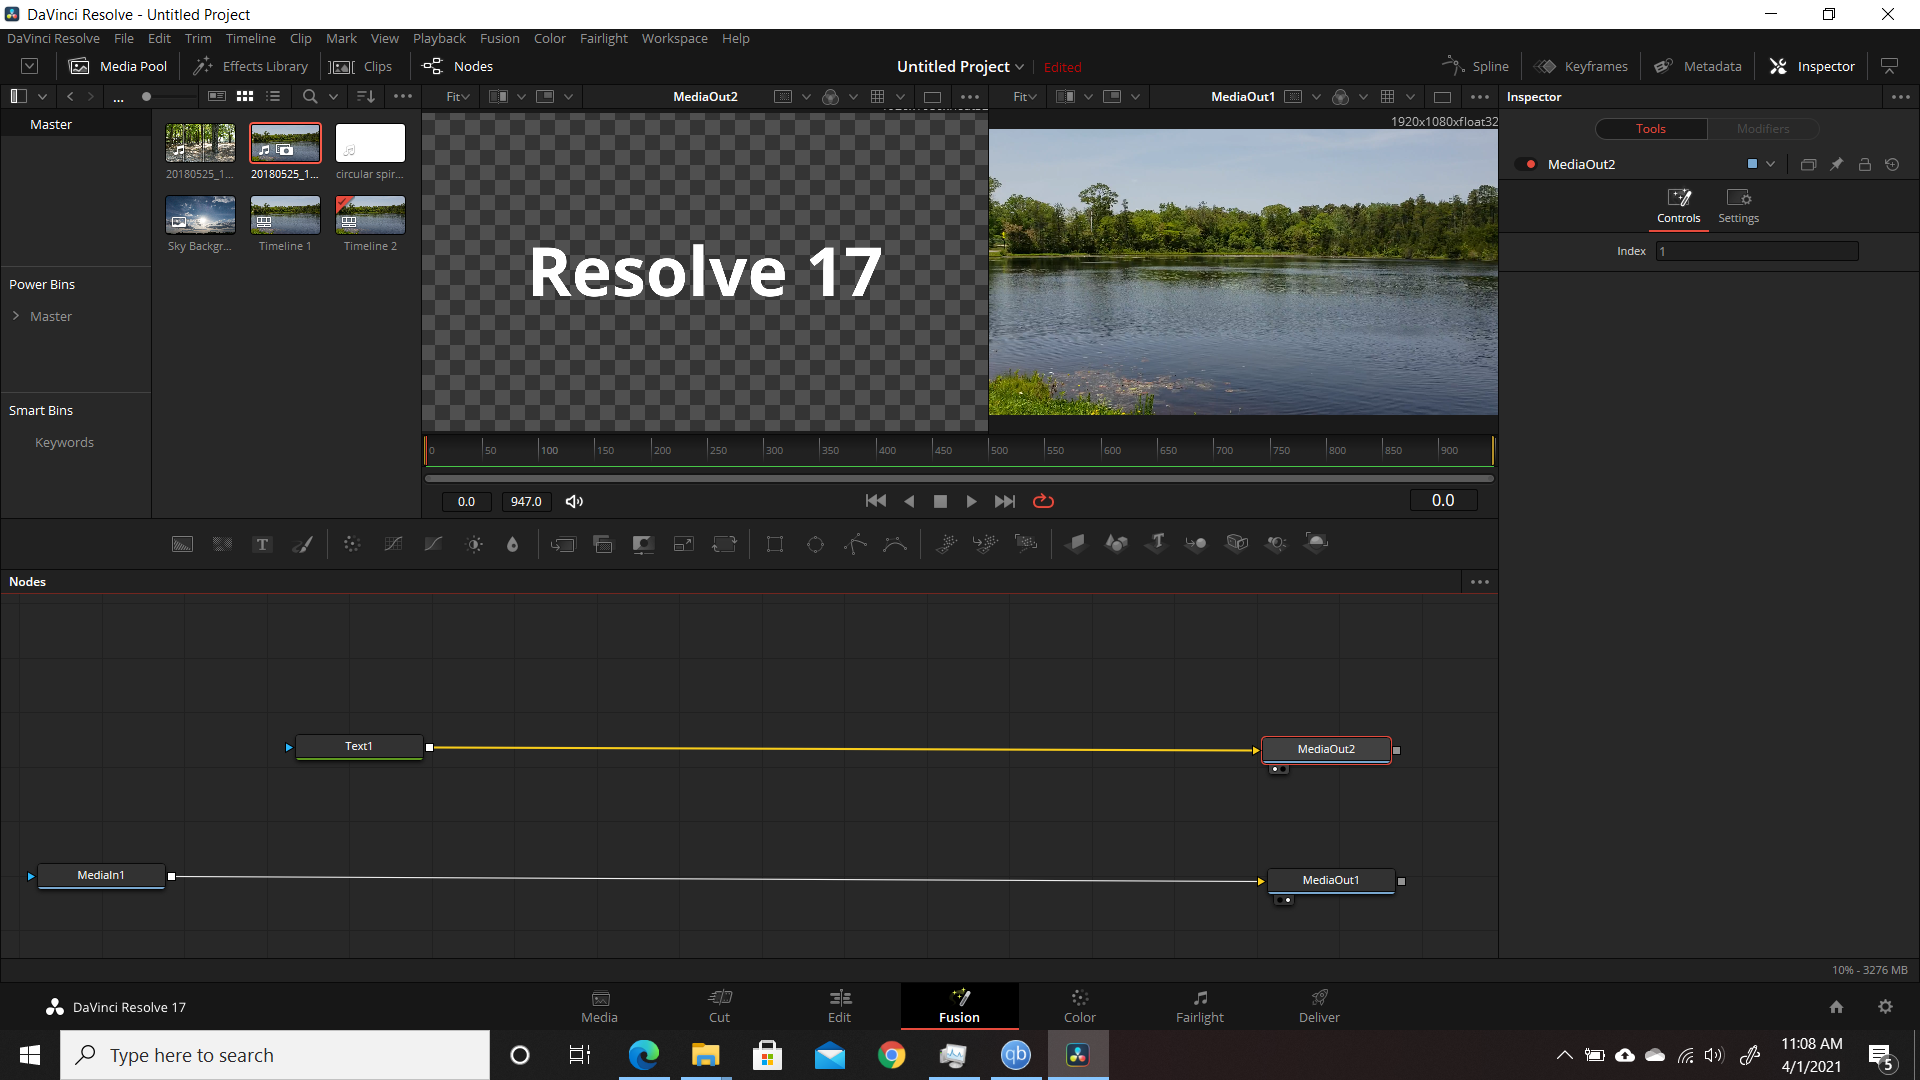Add a Color Curves tool from the toolbar
1920x1080 pixels.
pyautogui.click(x=393, y=544)
